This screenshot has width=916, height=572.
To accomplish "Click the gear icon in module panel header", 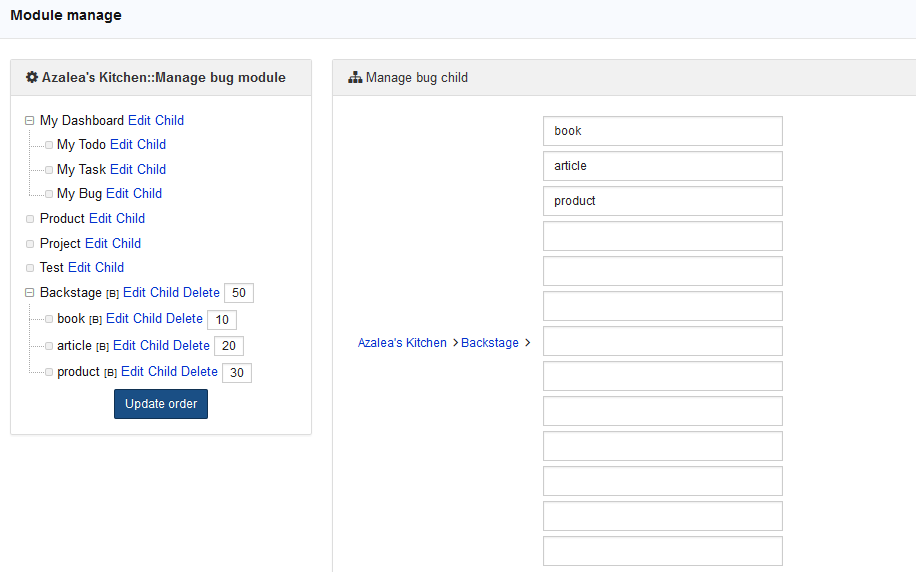I will (x=32, y=78).
